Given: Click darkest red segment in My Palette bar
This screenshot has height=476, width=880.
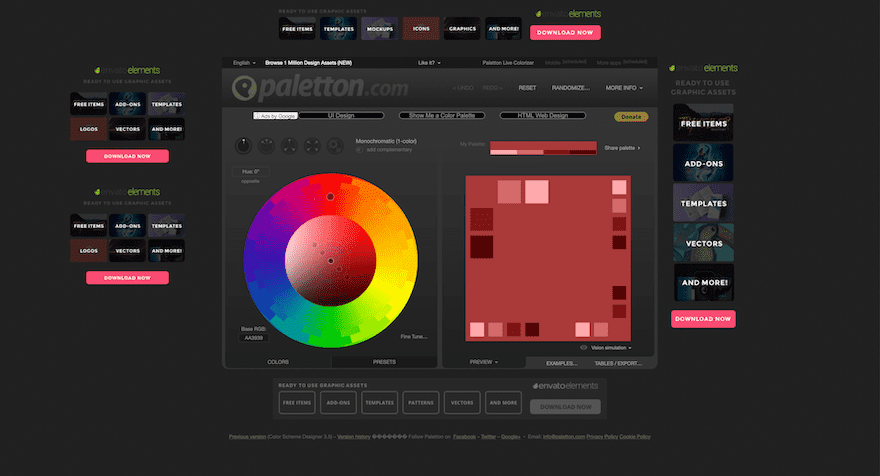Looking at the screenshot, I should [583, 152].
